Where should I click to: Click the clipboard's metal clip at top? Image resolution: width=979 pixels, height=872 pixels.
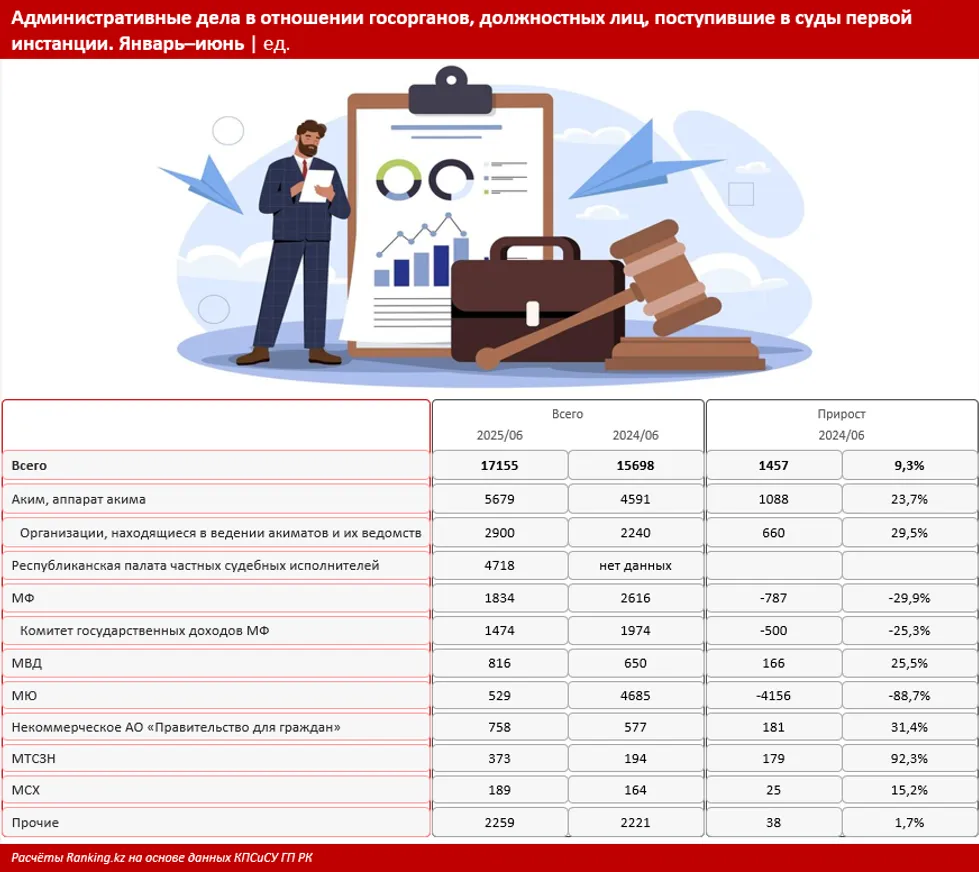[450, 97]
